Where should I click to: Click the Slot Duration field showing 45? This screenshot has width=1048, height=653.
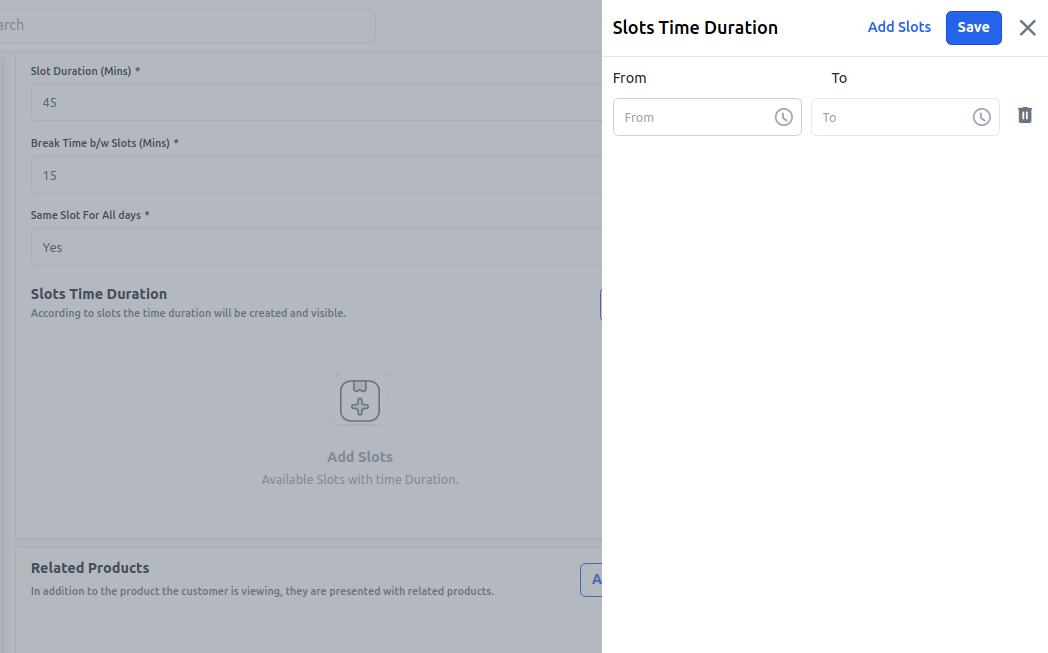pyautogui.click(x=315, y=102)
